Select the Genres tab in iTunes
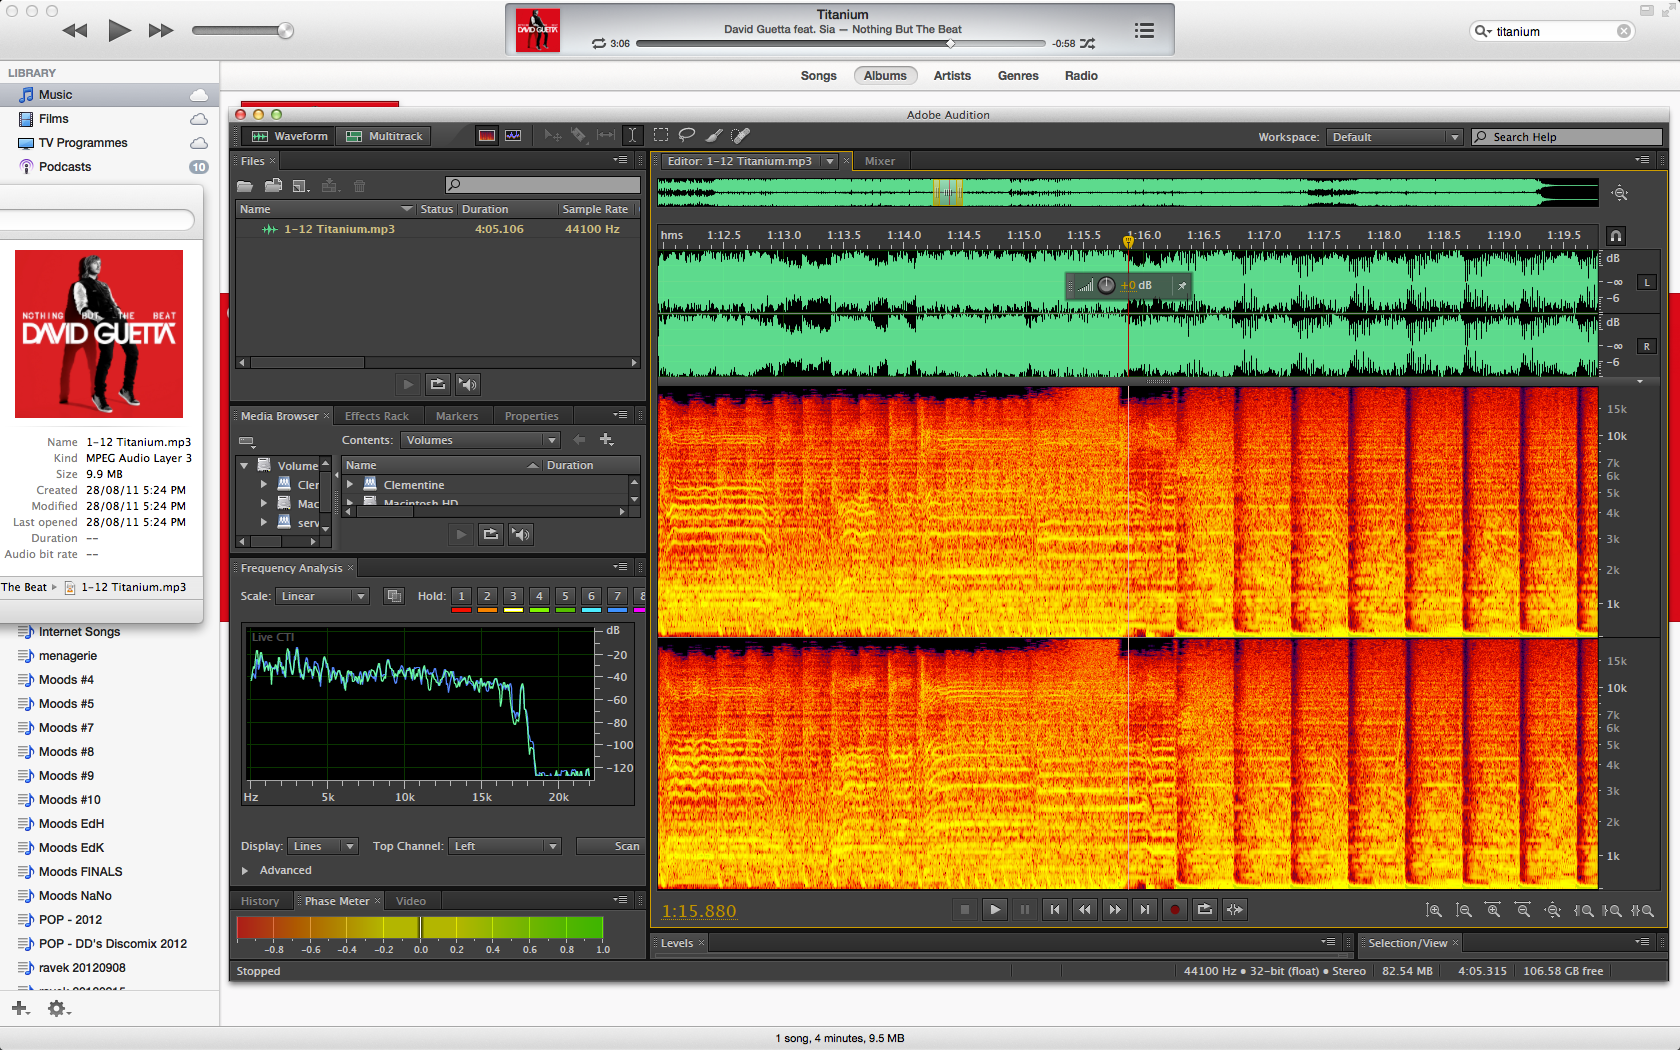 1018,76
